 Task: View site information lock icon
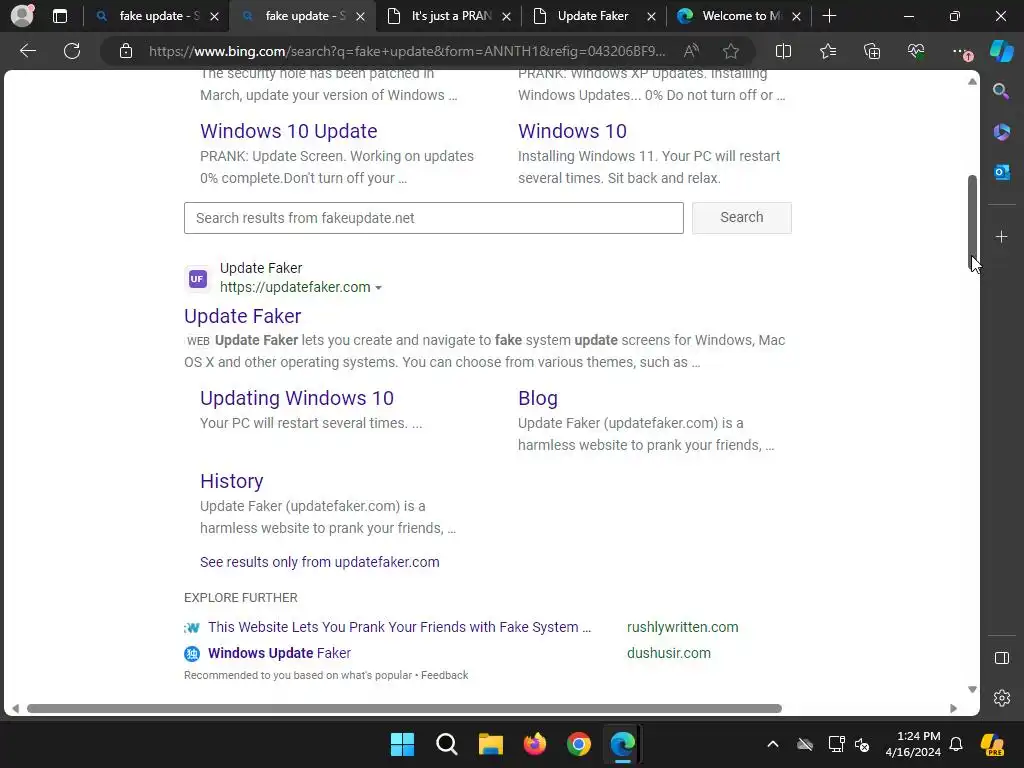coord(126,51)
